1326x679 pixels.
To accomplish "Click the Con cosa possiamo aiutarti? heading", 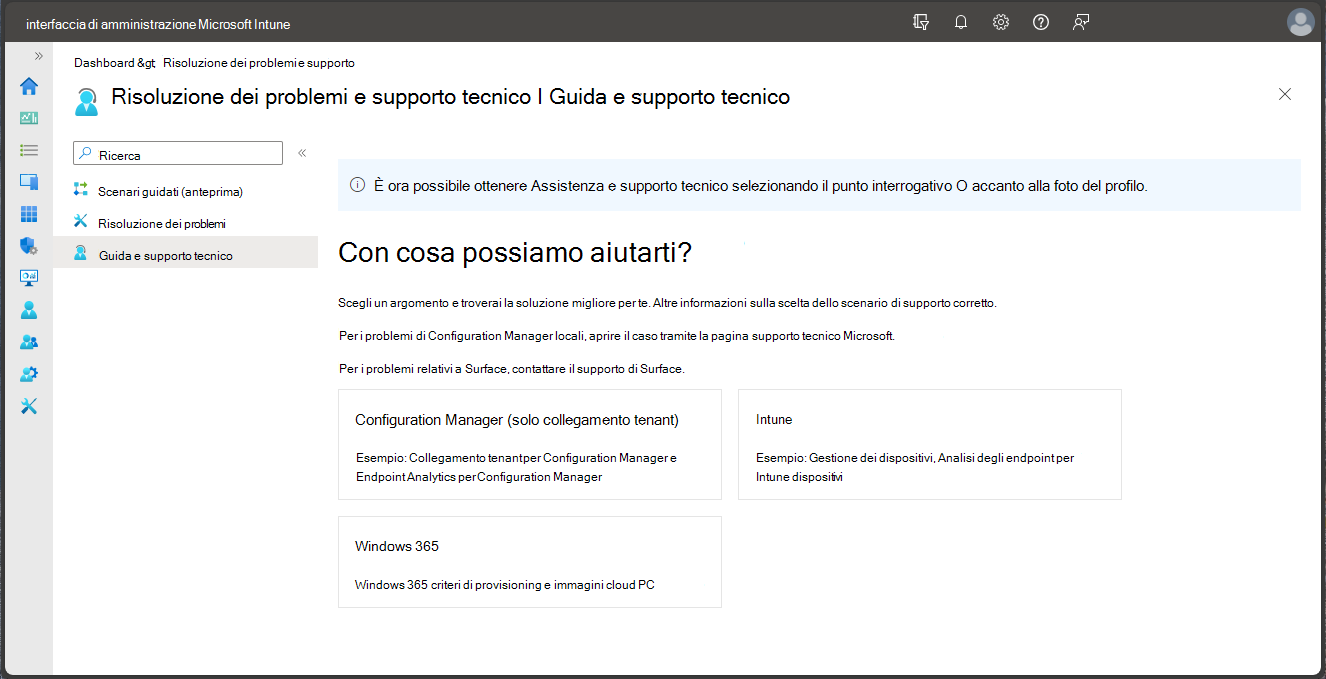I will pyautogui.click(x=515, y=252).
